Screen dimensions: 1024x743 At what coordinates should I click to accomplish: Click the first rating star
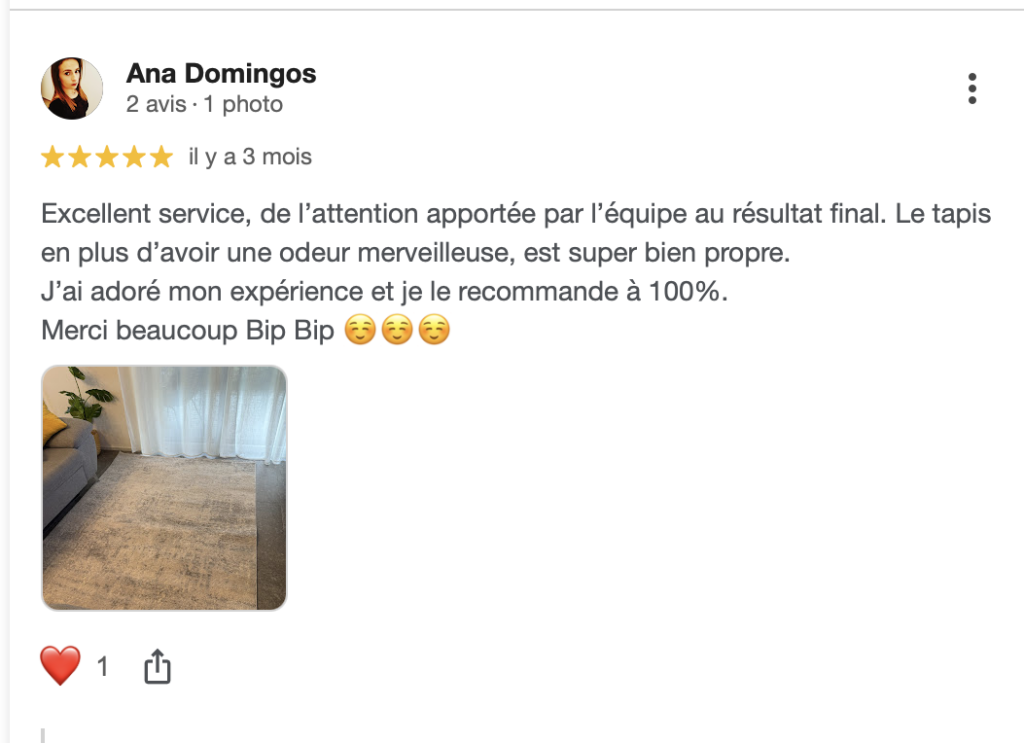pos(52,157)
